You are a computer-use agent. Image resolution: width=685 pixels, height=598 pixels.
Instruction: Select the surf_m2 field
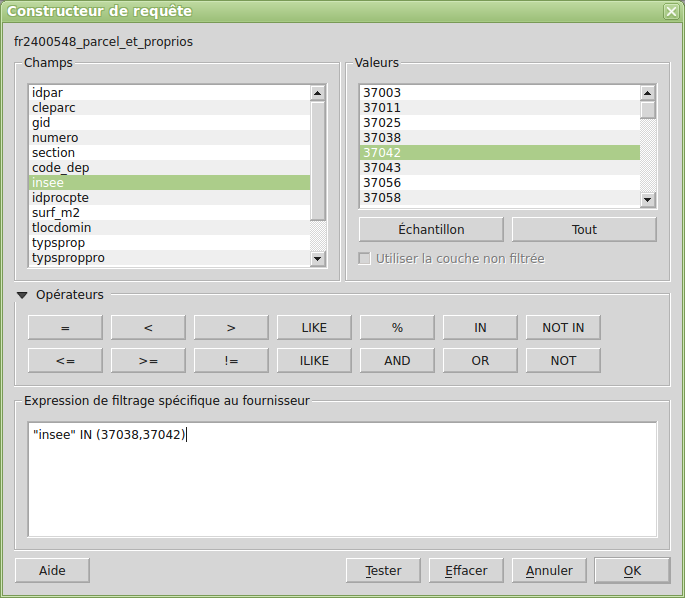[170, 213]
